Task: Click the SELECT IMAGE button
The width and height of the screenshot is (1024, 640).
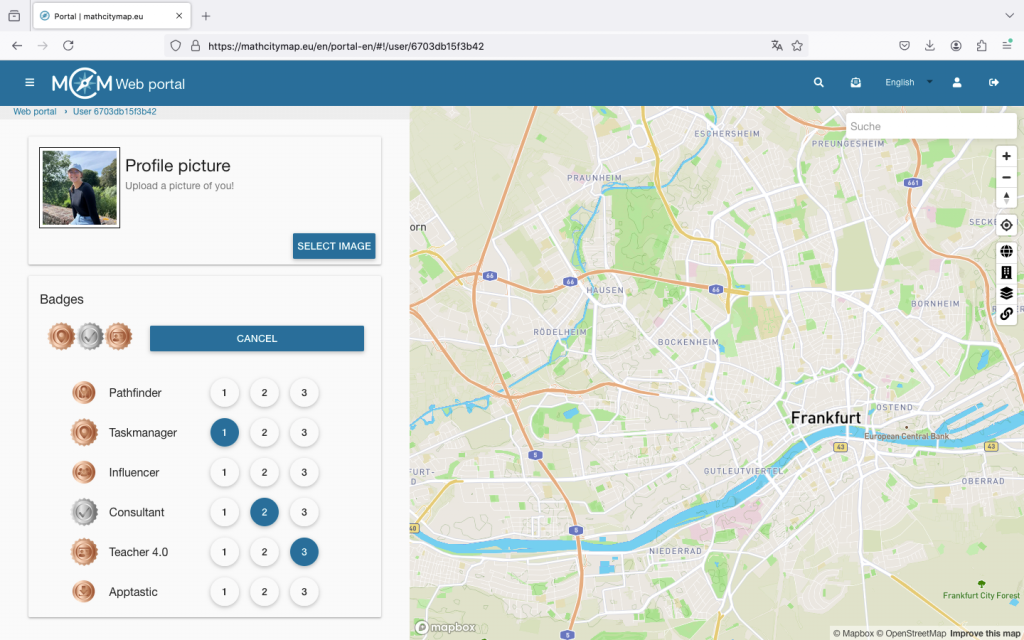Action: 334,246
